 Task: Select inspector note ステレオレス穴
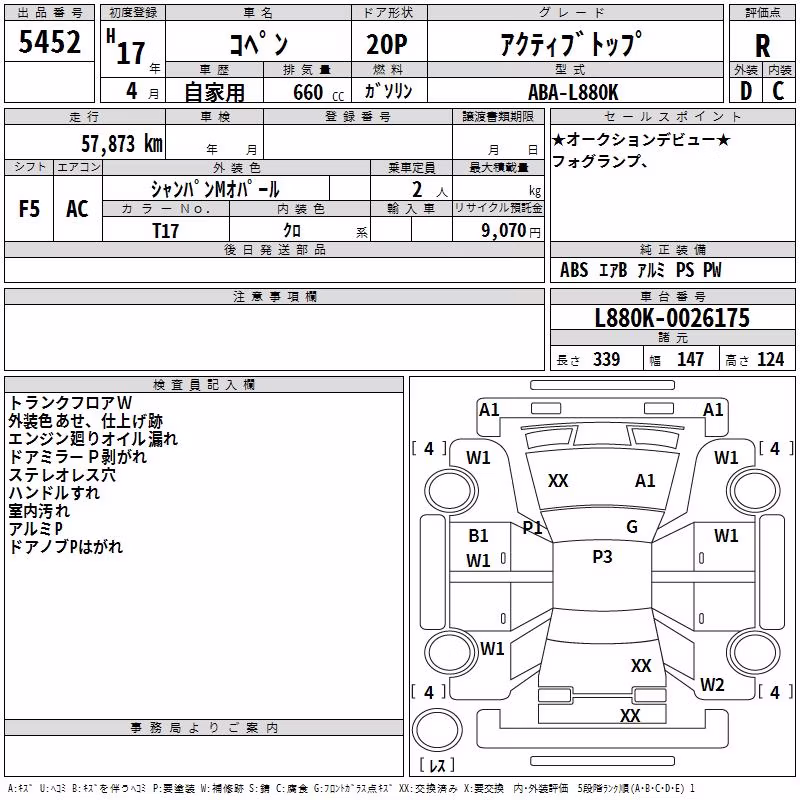62,475
